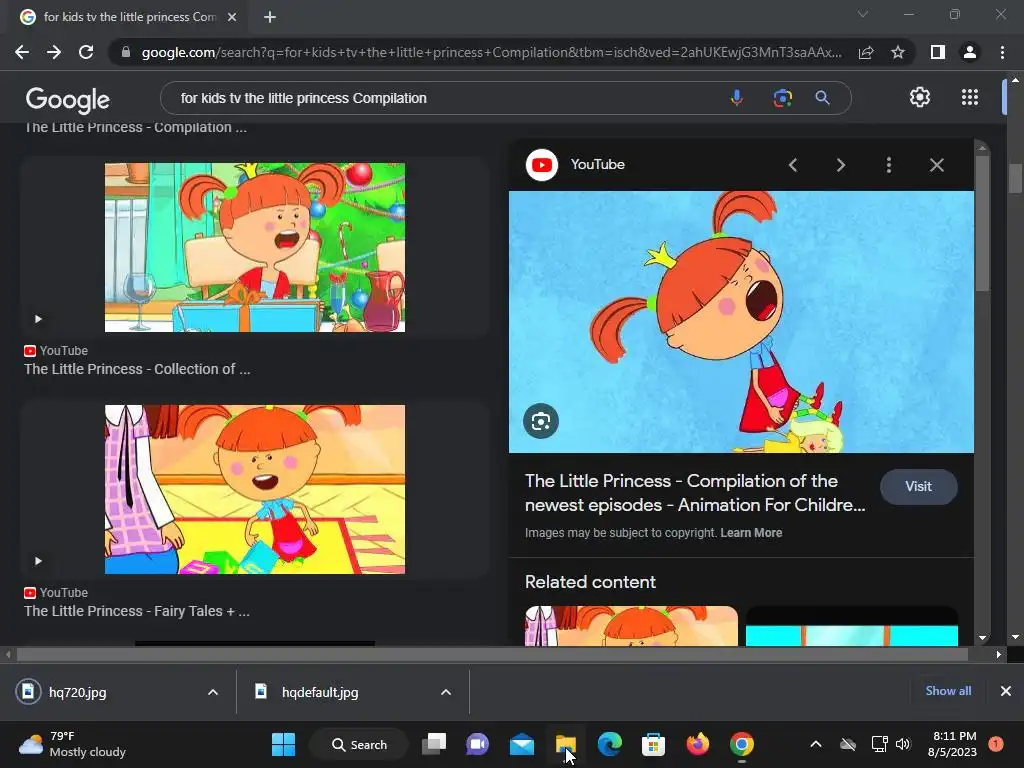Start voice search with the microphone icon
This screenshot has height=768, width=1024.
click(737, 98)
